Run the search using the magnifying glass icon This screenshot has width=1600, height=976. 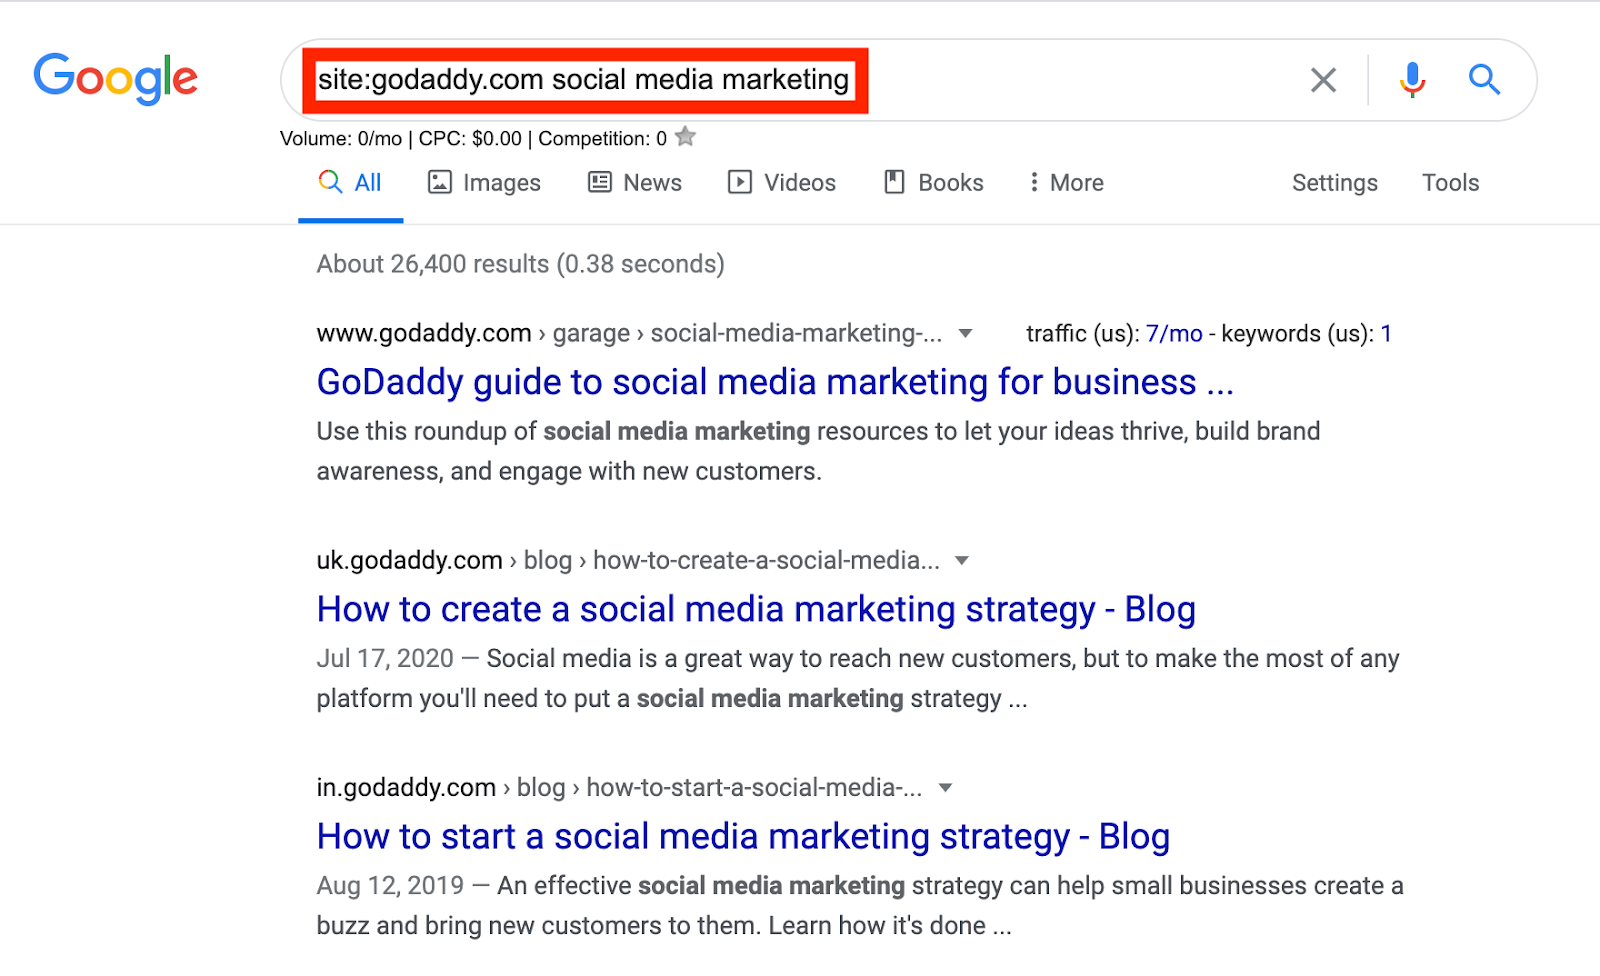click(1483, 79)
